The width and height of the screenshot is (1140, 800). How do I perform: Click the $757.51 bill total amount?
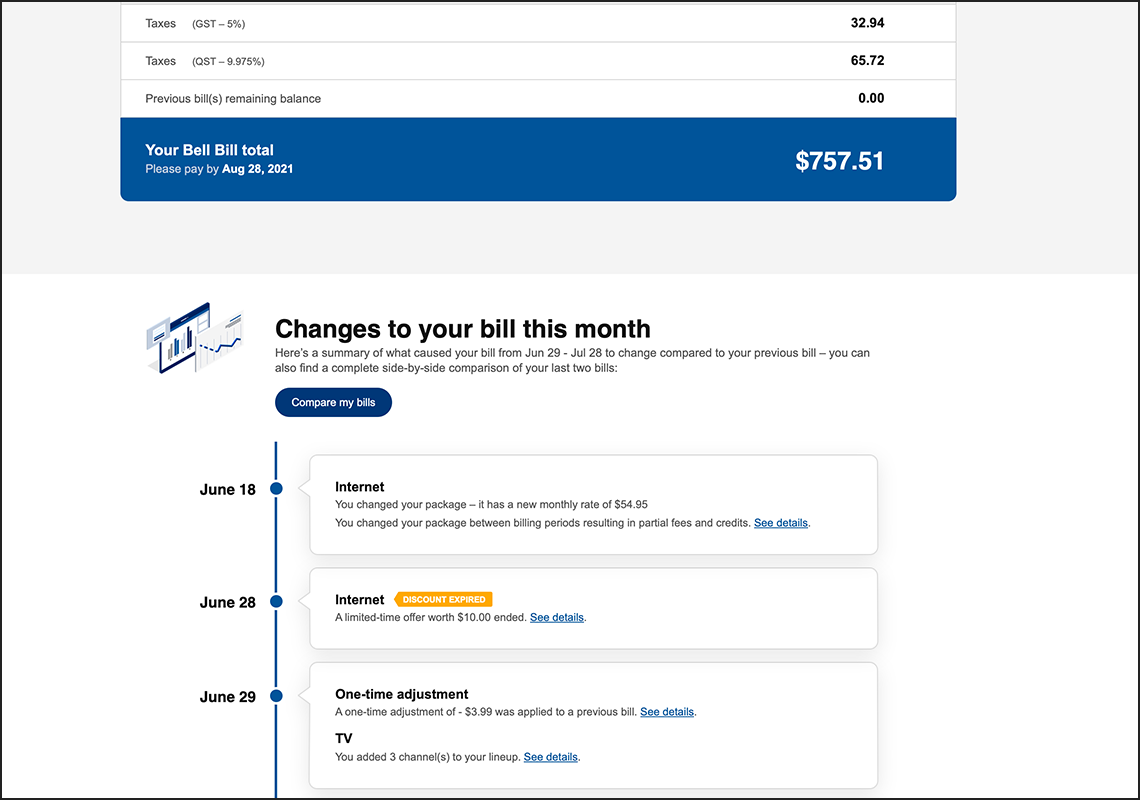(840, 160)
